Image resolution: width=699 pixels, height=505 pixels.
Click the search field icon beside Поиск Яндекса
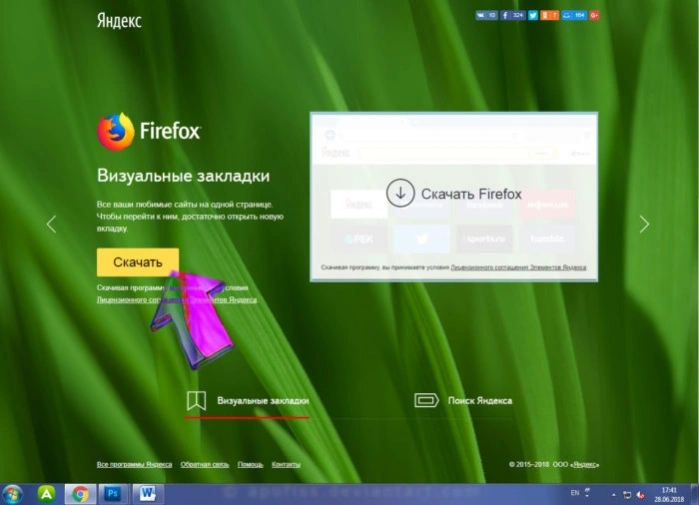[x=426, y=400]
